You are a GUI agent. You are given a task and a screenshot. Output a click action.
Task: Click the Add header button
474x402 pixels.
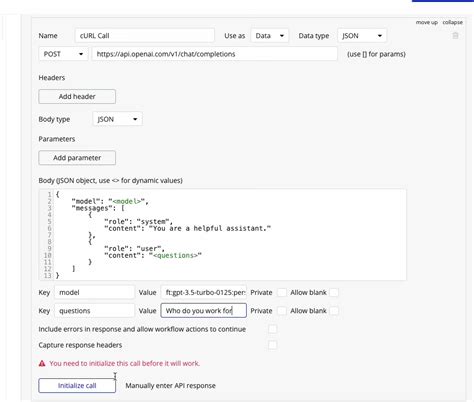tap(77, 96)
